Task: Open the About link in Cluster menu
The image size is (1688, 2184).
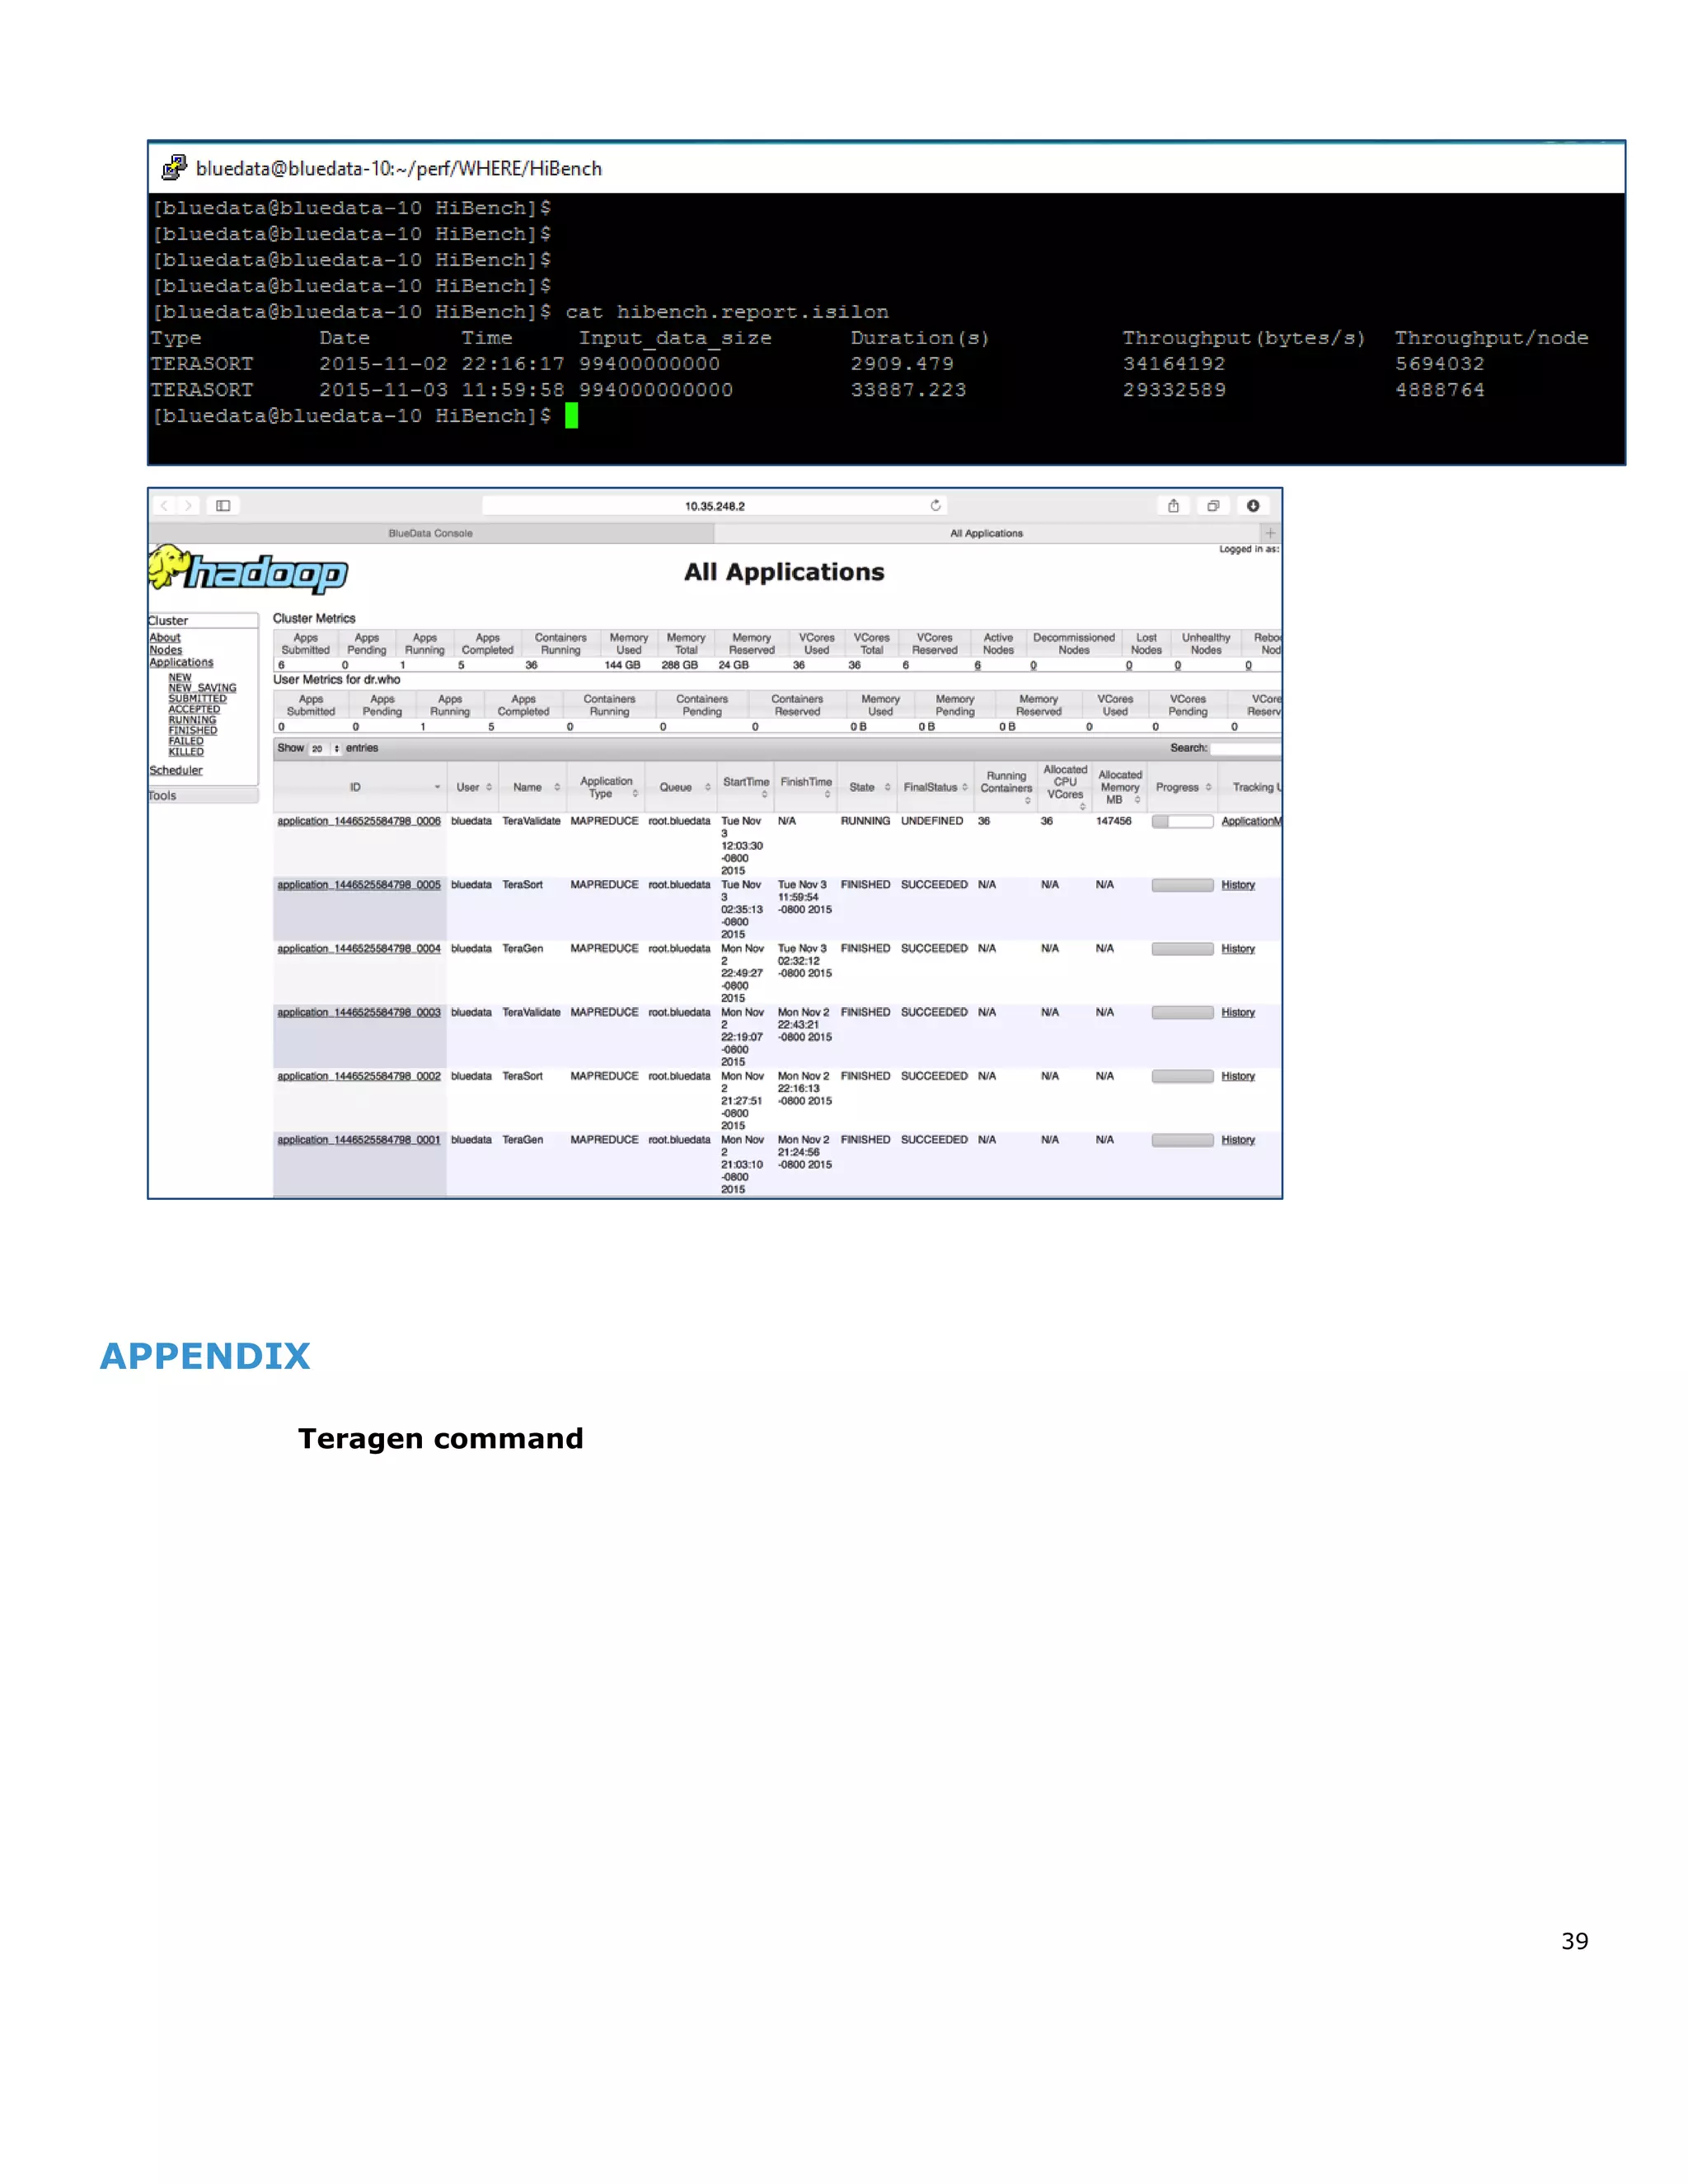Action: [x=165, y=637]
